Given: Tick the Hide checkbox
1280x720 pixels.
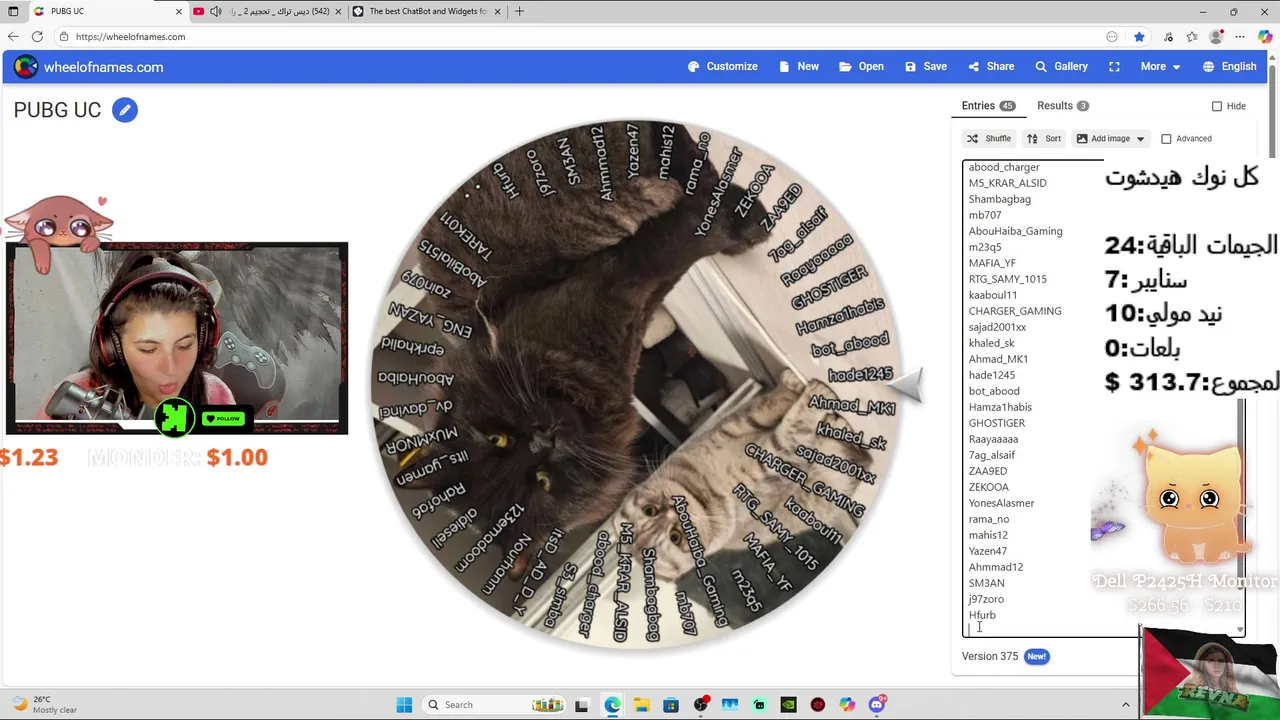Looking at the screenshot, I should tap(1217, 106).
